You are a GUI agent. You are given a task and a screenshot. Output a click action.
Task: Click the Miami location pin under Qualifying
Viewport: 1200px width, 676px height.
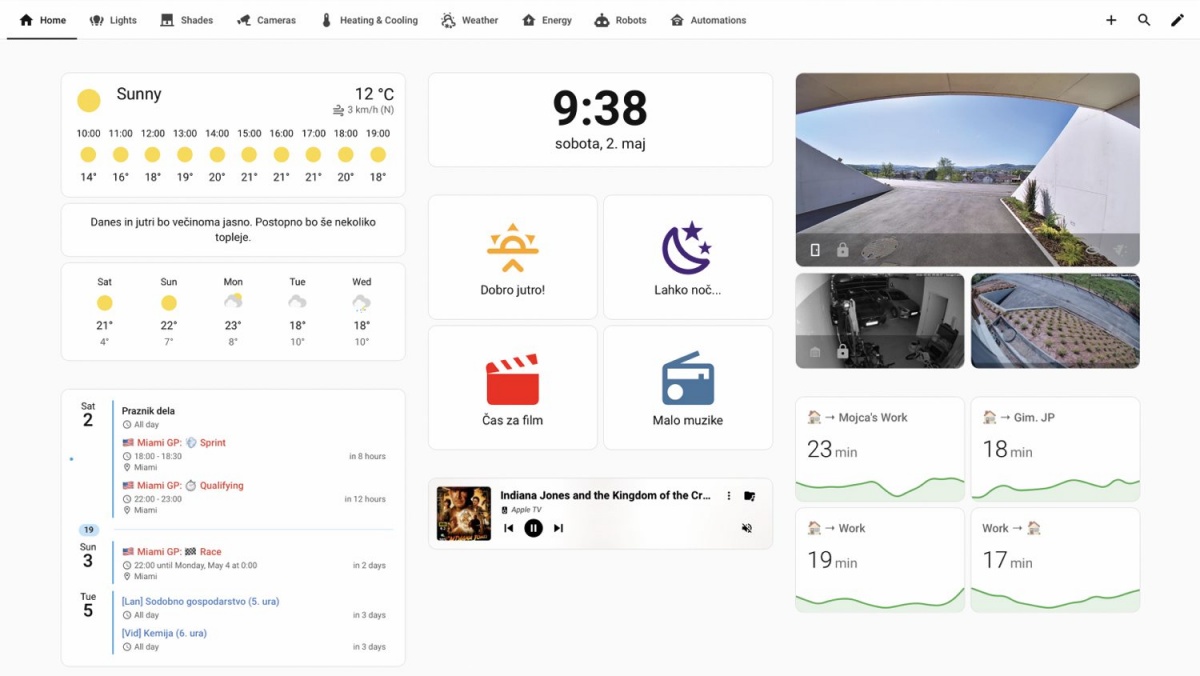[x=127, y=510]
